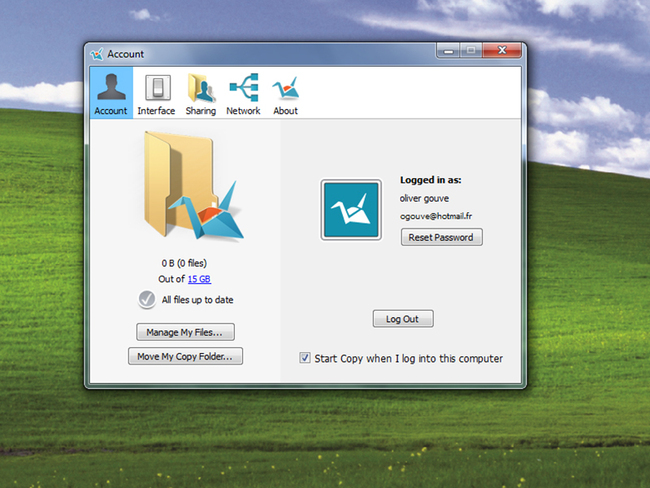Click the 'All files up to date' status

tap(197, 300)
